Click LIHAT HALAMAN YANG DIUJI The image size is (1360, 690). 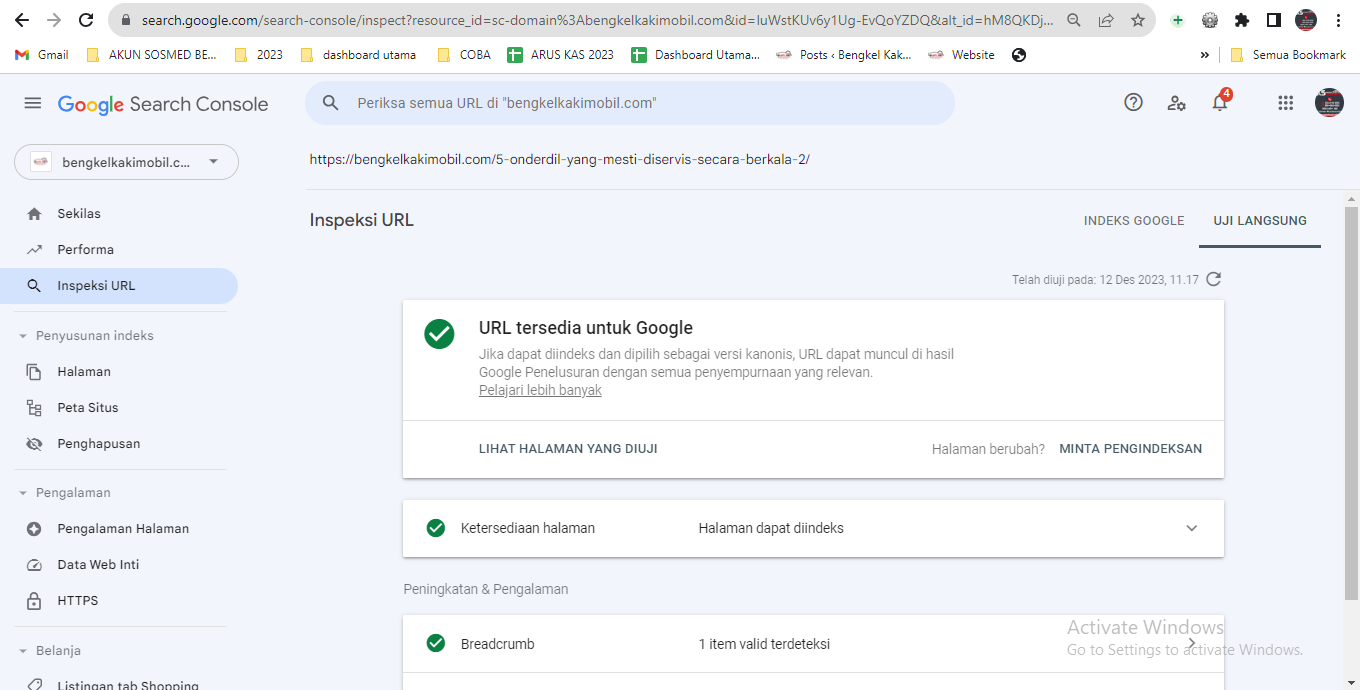(x=568, y=449)
